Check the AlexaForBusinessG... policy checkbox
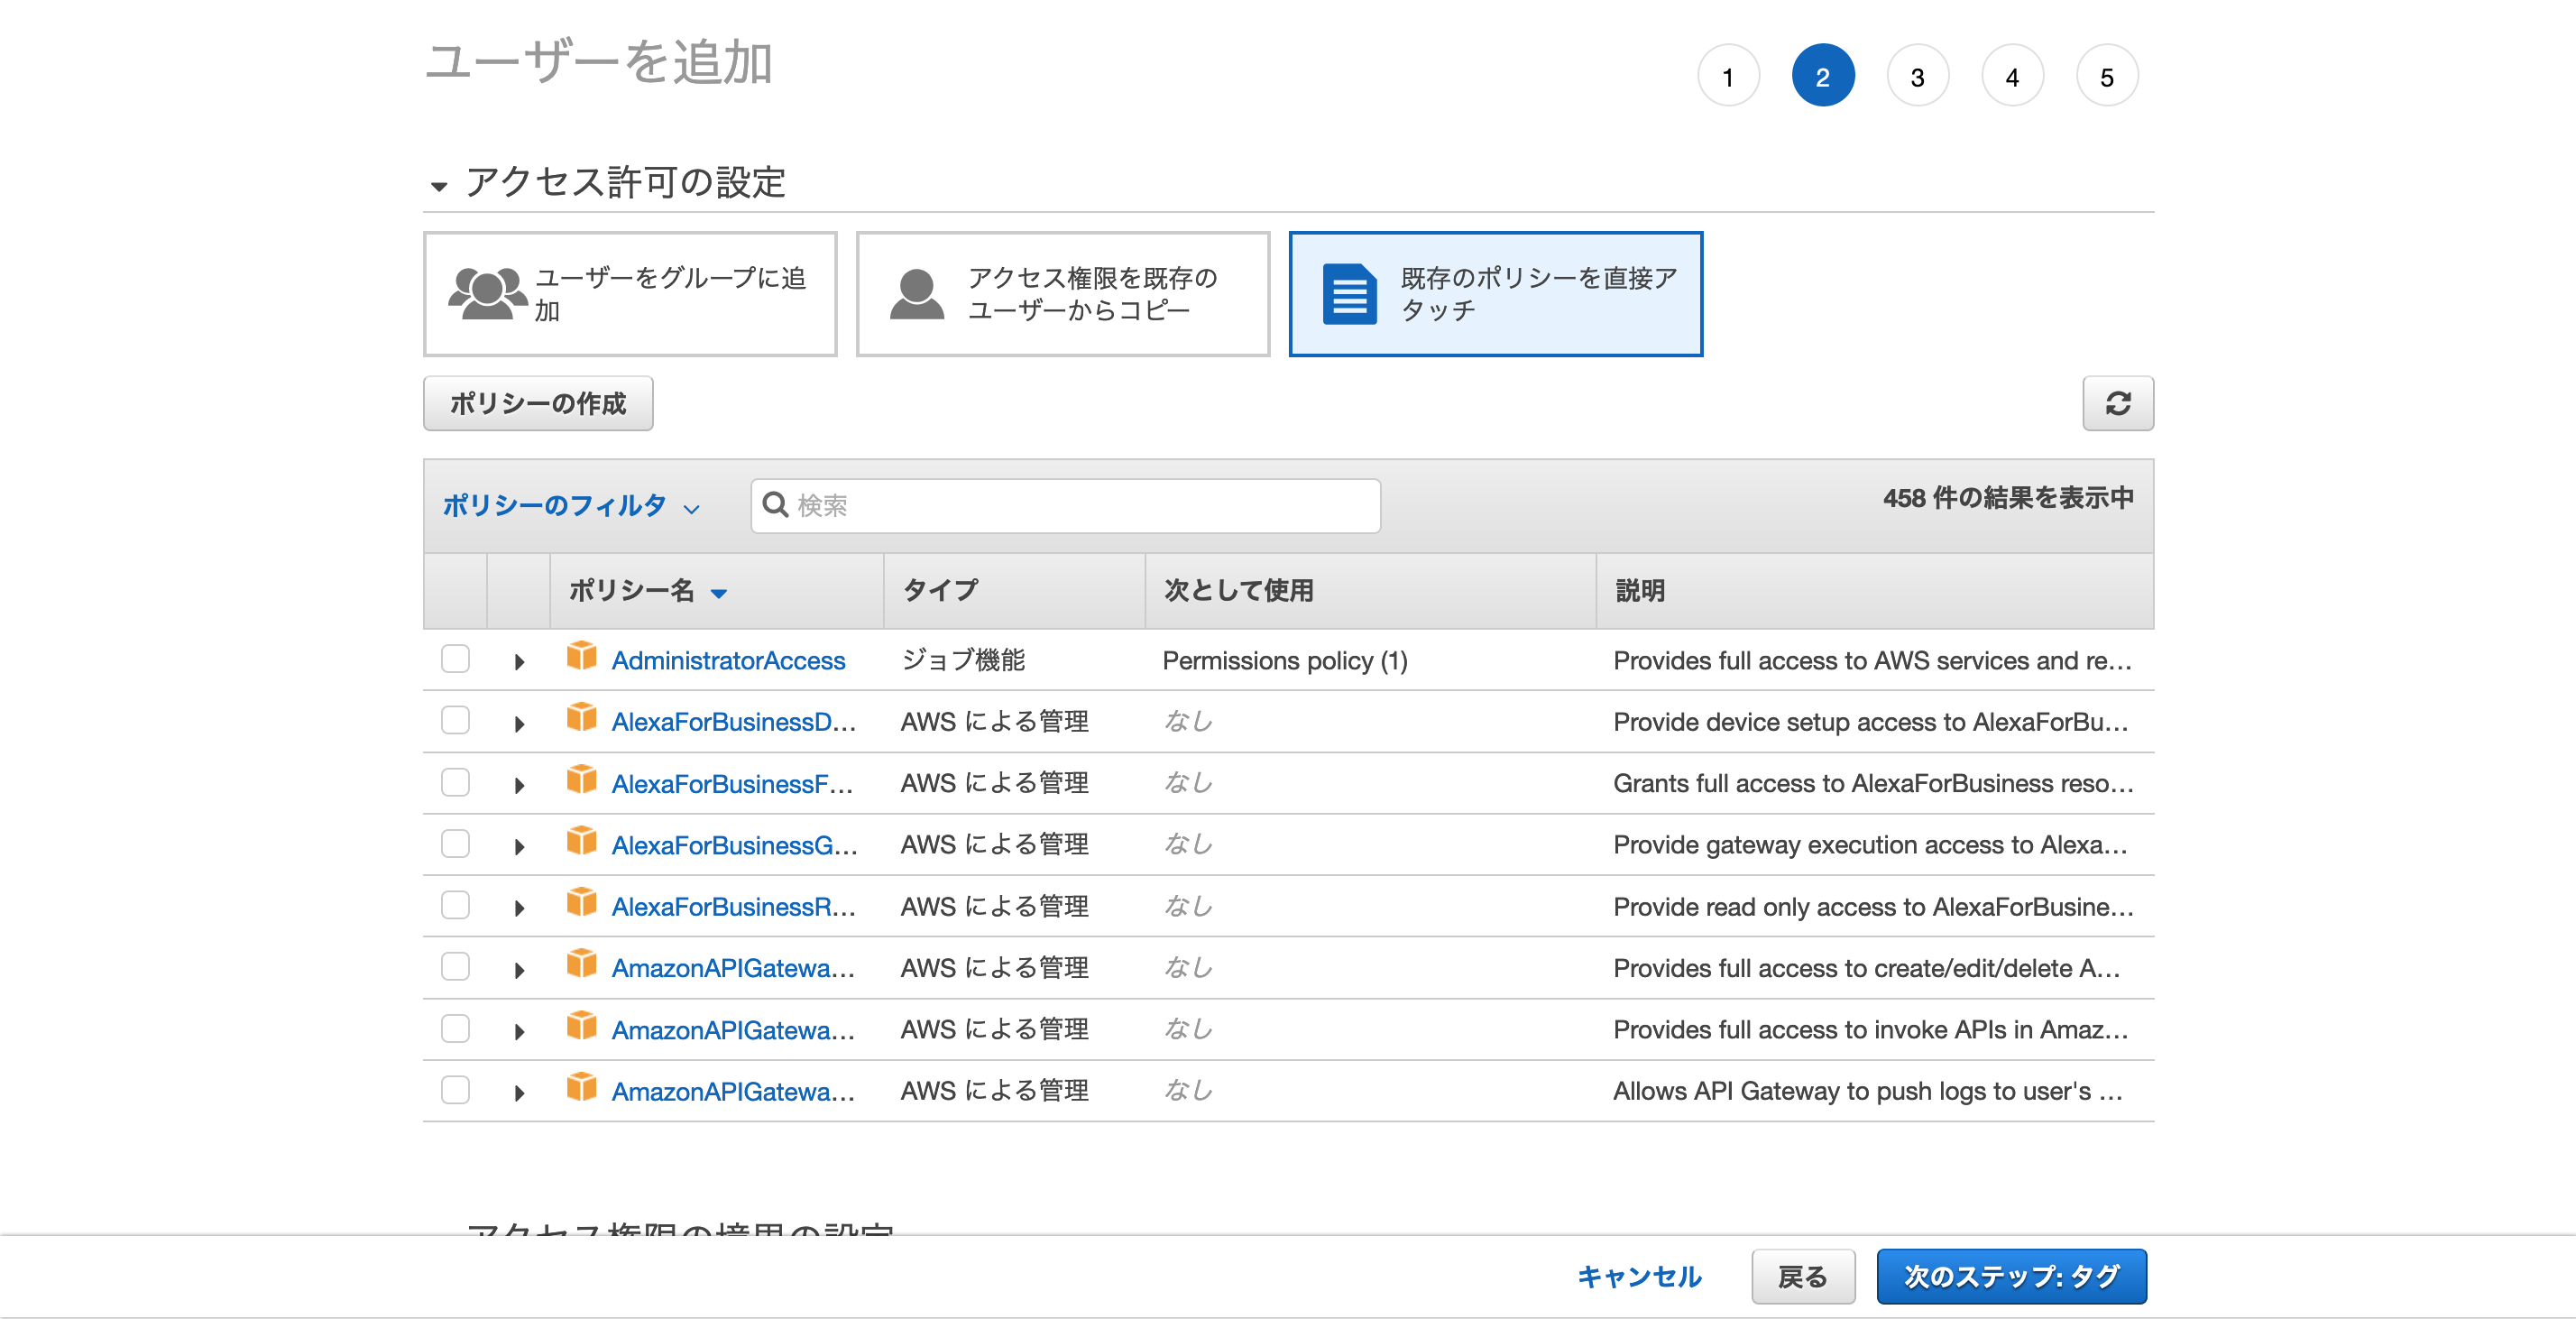Screen dimensions: 2576x1319 (455, 843)
